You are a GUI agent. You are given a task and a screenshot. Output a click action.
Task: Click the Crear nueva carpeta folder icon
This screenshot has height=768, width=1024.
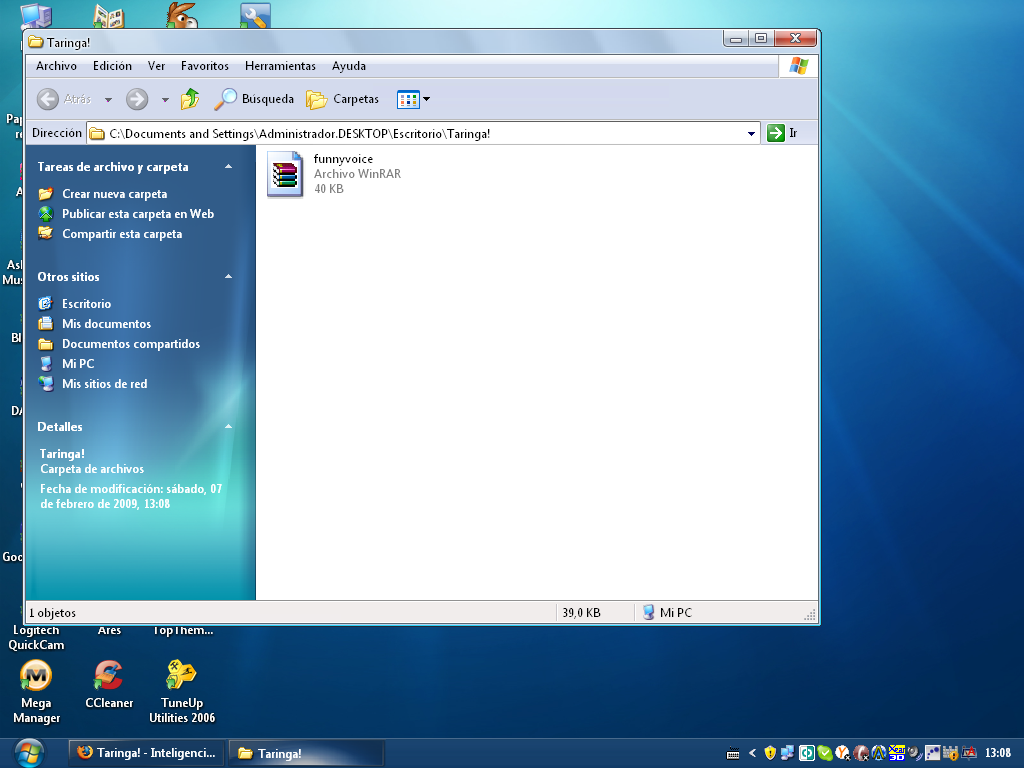click(46, 194)
